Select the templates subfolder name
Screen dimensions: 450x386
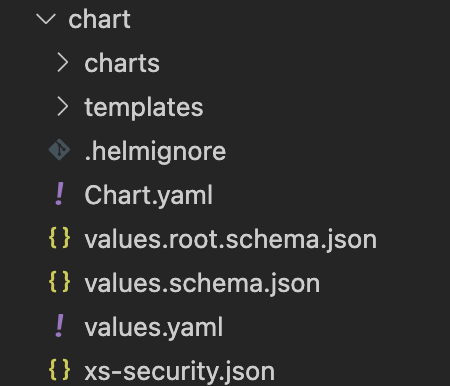(x=144, y=108)
